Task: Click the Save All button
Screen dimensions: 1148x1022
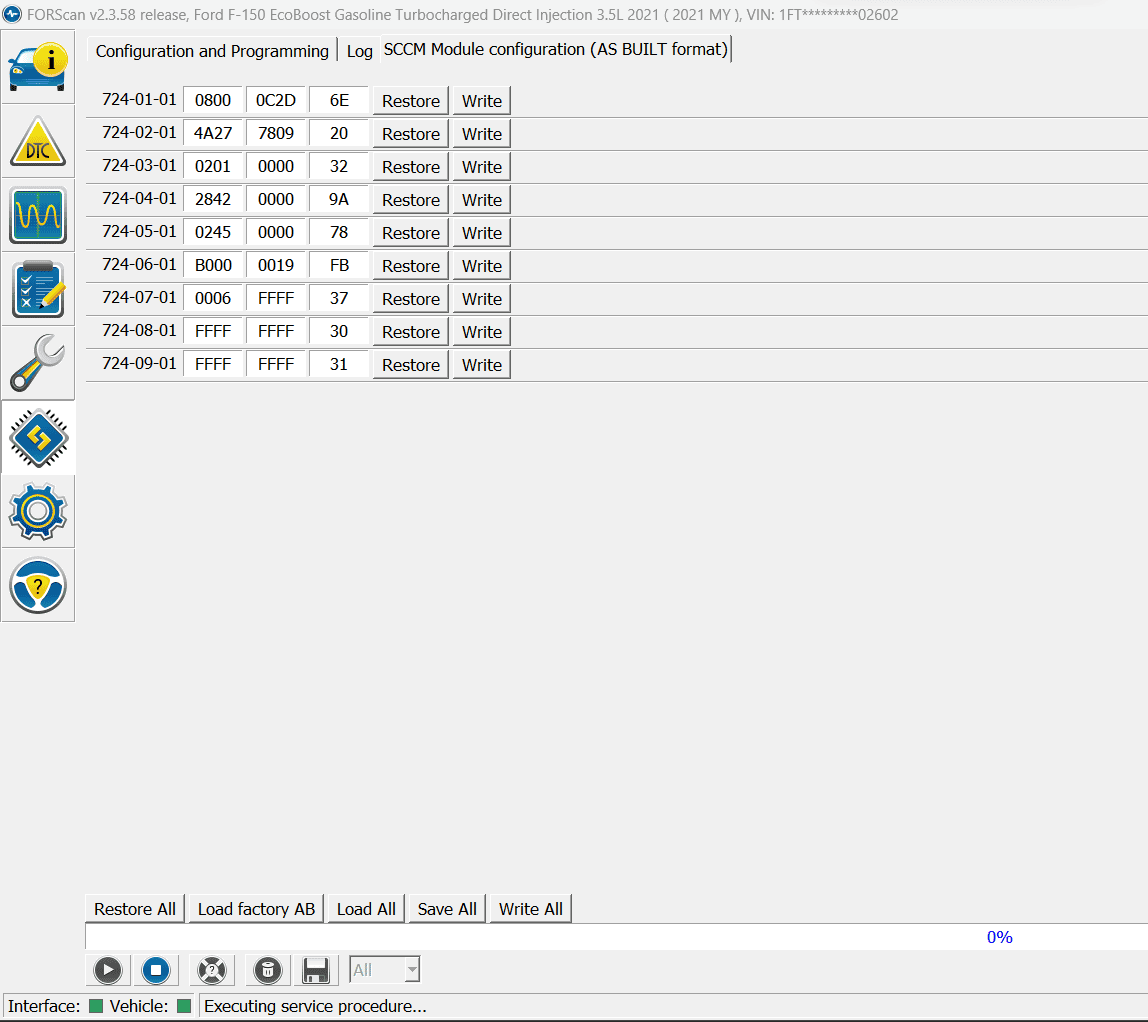Action: (447, 909)
